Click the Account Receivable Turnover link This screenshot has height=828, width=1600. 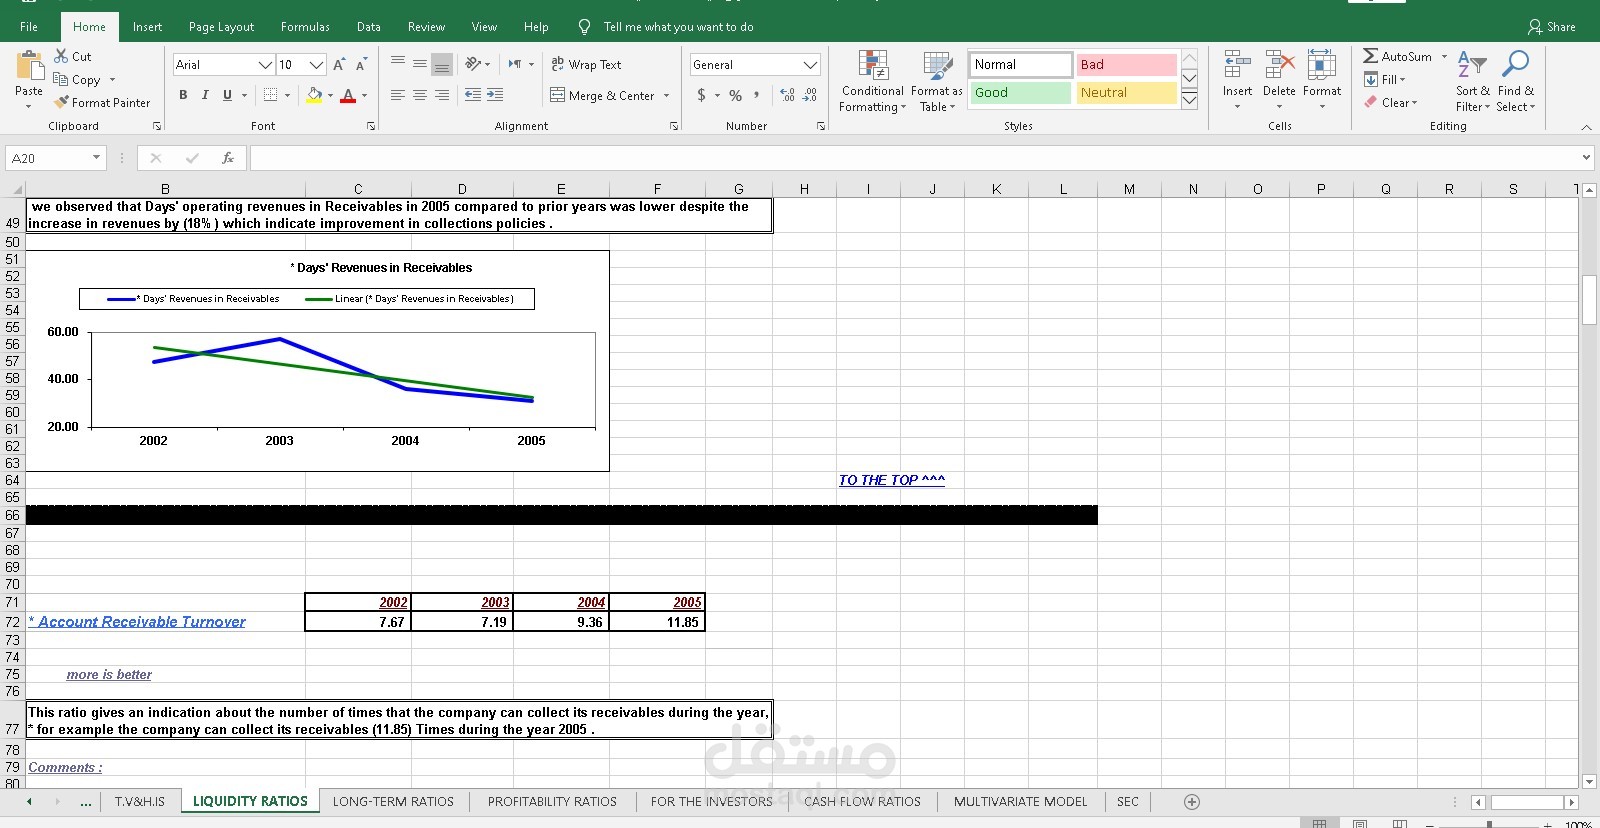click(x=137, y=622)
